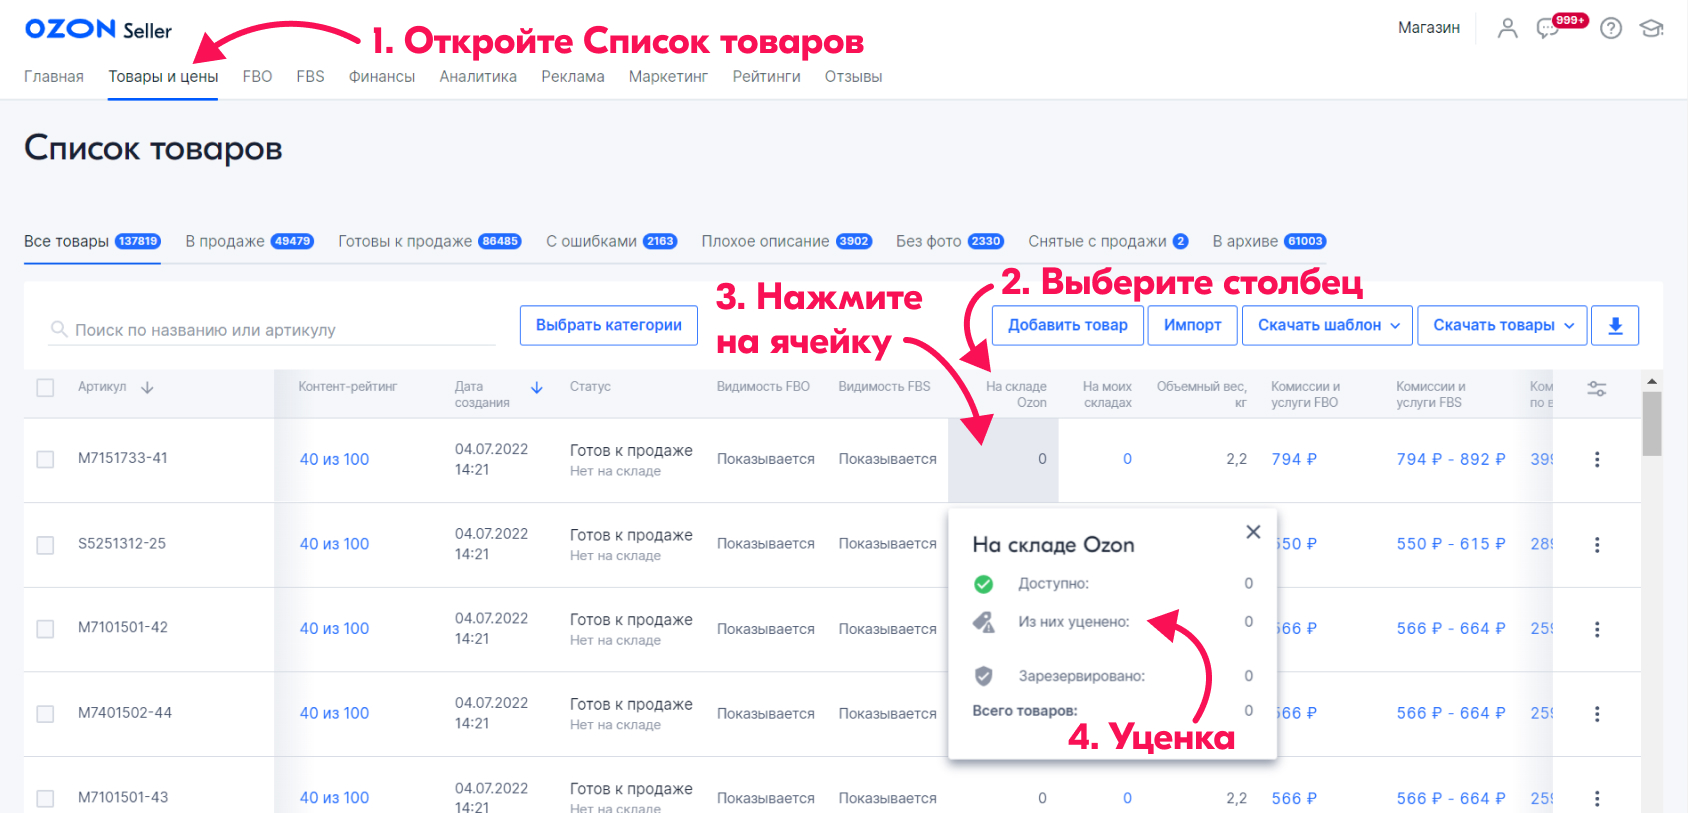1688x813 pixels.
Task: Open the graduation cap training icon
Action: click(1651, 28)
